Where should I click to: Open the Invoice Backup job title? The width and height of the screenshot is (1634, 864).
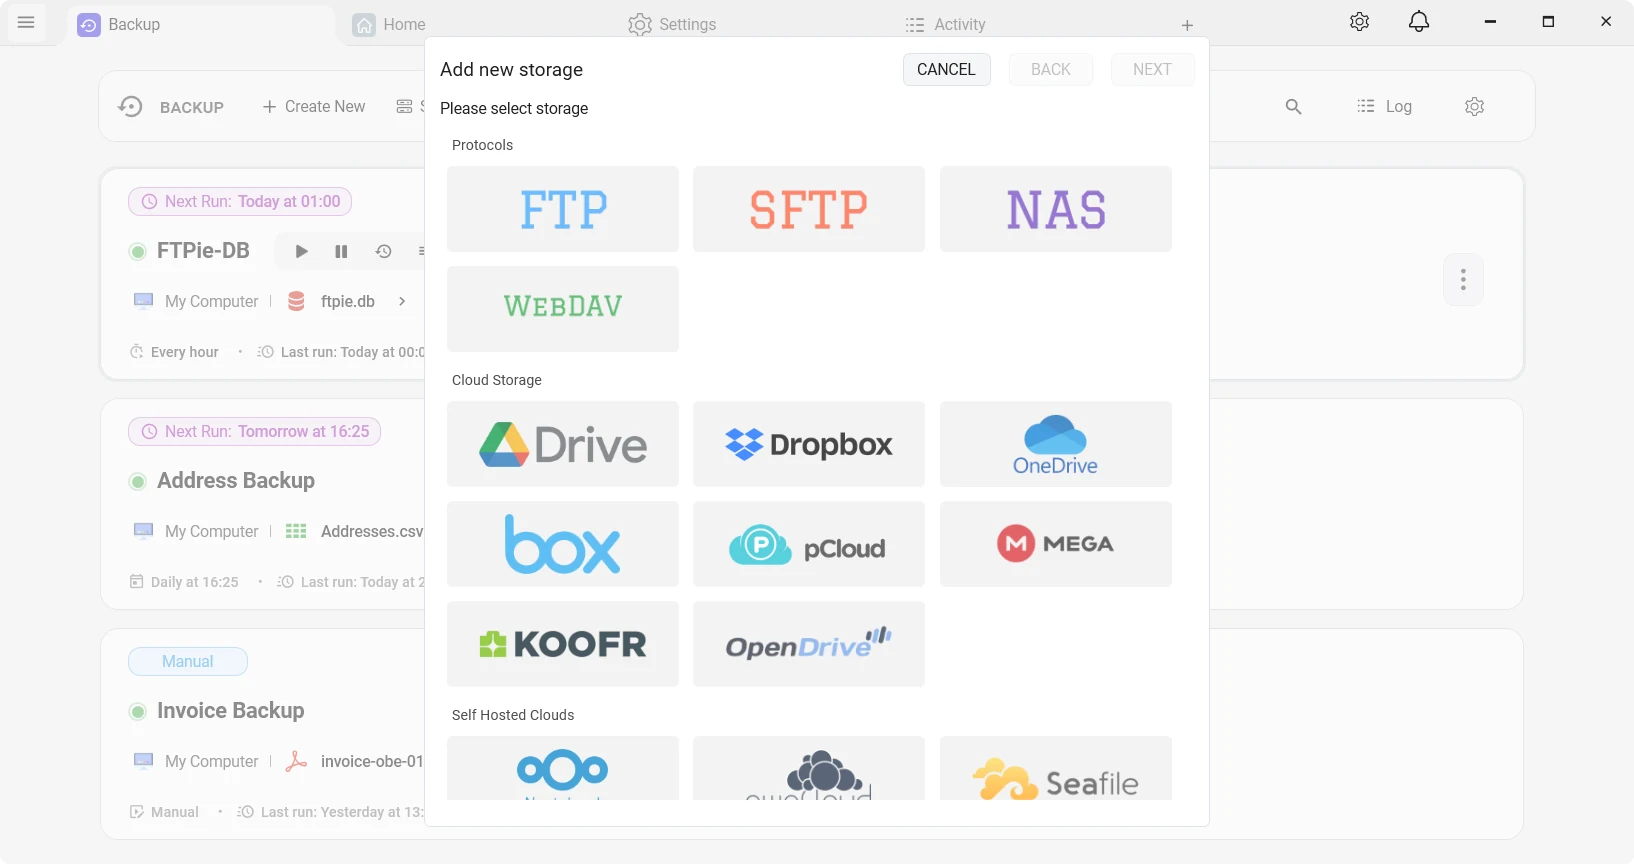[231, 711]
